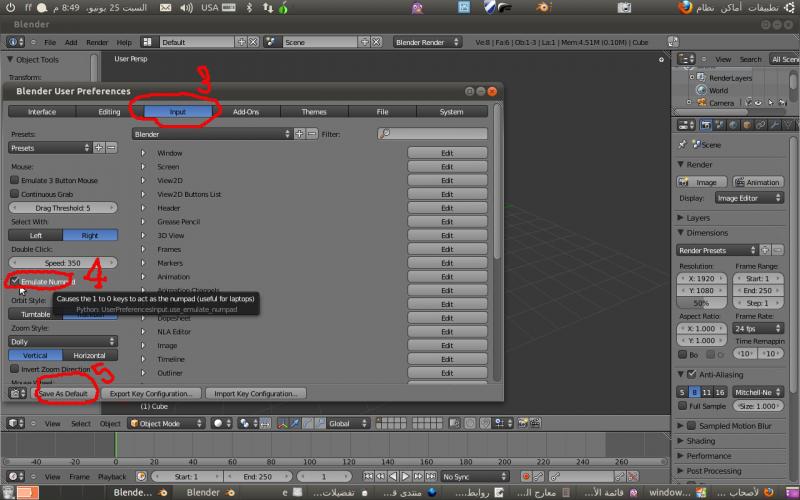
Task: Open the Scene properties tab icon
Action: tap(720, 125)
